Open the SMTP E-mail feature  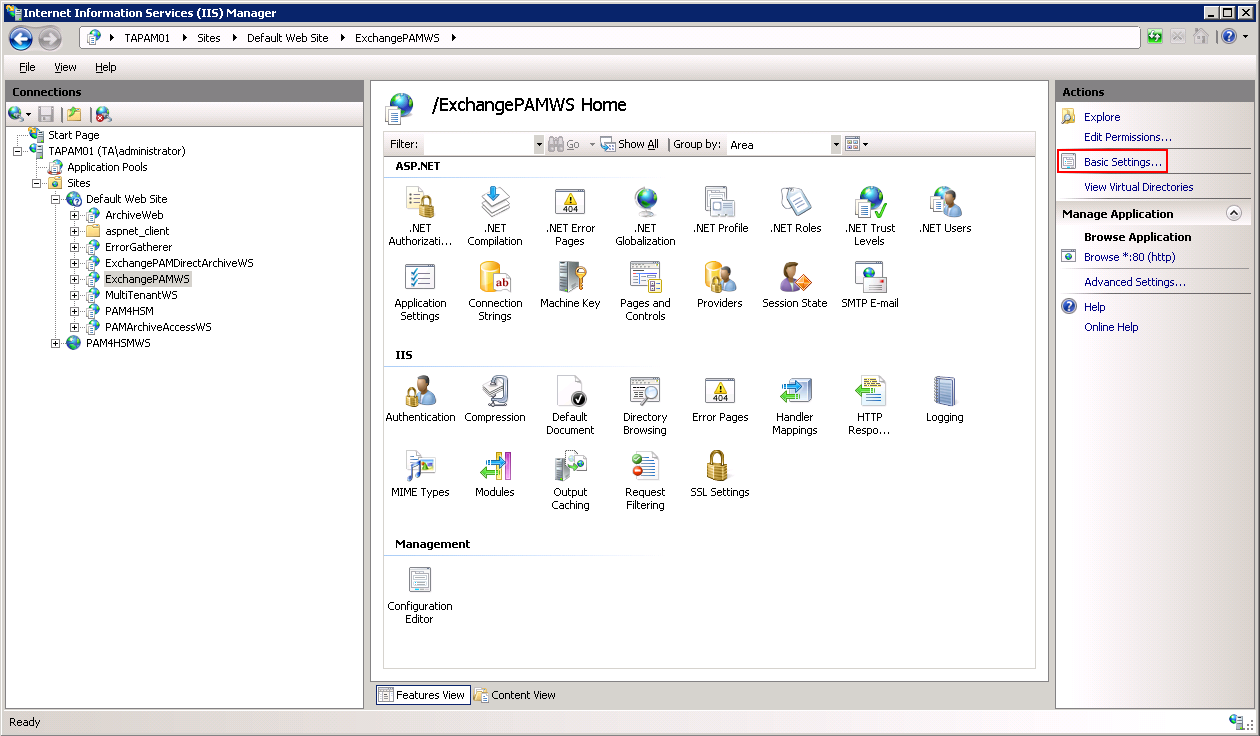(x=869, y=278)
